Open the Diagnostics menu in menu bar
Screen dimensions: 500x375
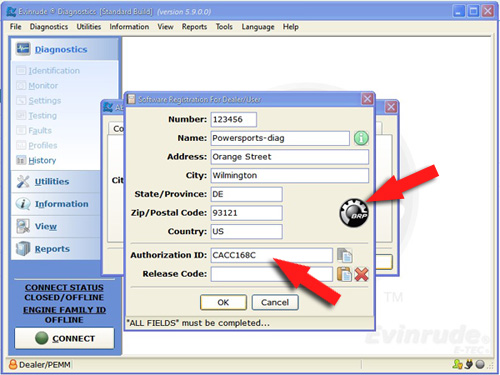pyautogui.click(x=49, y=27)
